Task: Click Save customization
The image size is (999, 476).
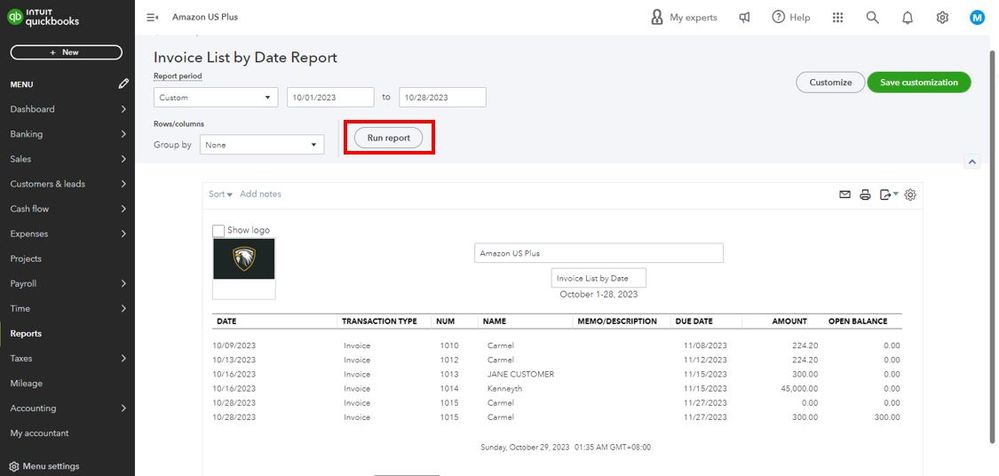Action: click(919, 82)
